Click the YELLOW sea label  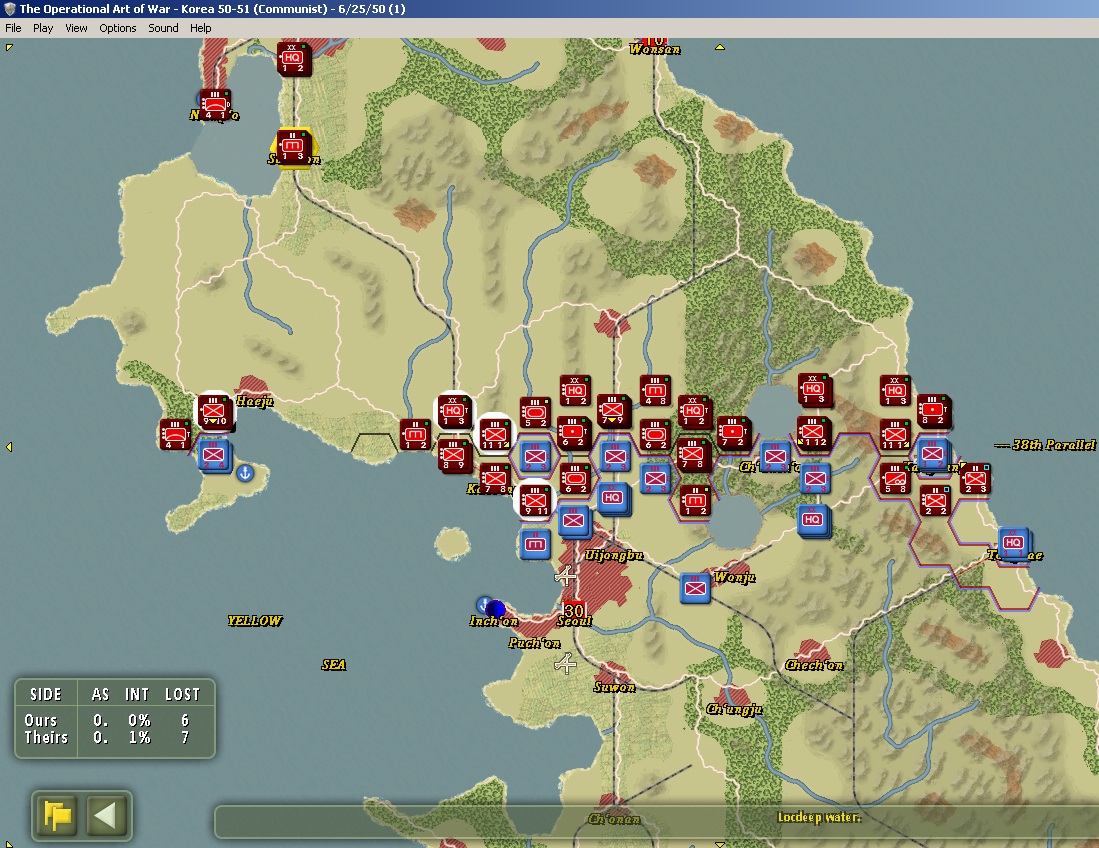[x=254, y=621]
